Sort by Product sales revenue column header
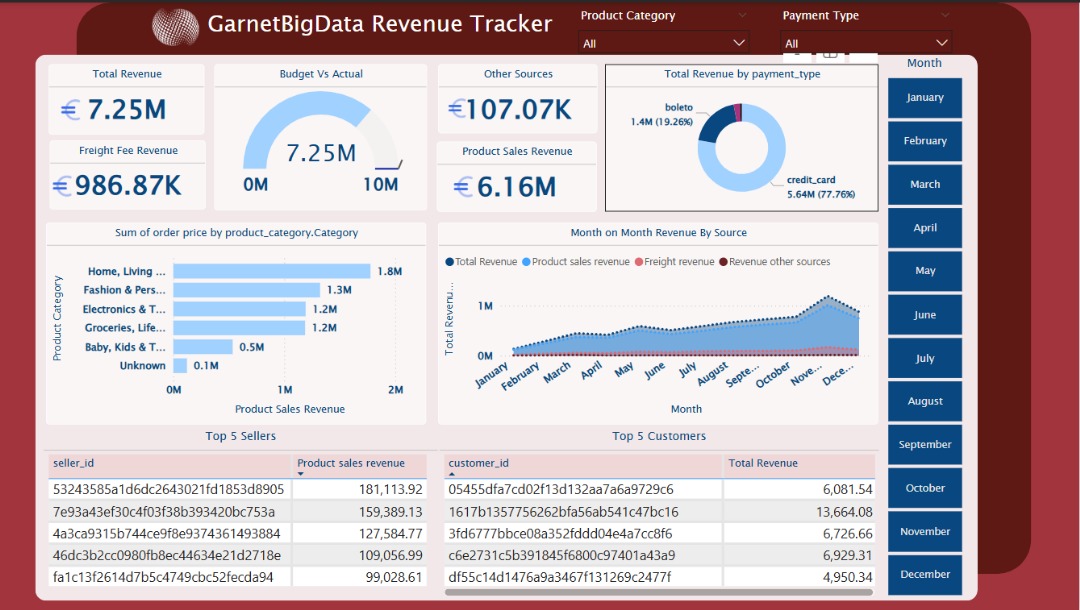The width and height of the screenshot is (1080, 610). pyautogui.click(x=359, y=464)
